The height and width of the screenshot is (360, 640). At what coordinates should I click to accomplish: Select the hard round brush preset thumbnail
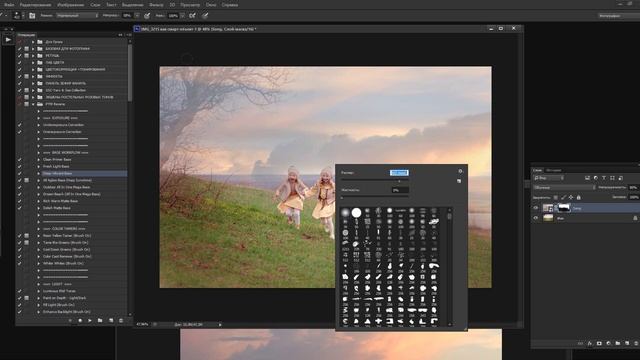pyautogui.click(x=356, y=212)
